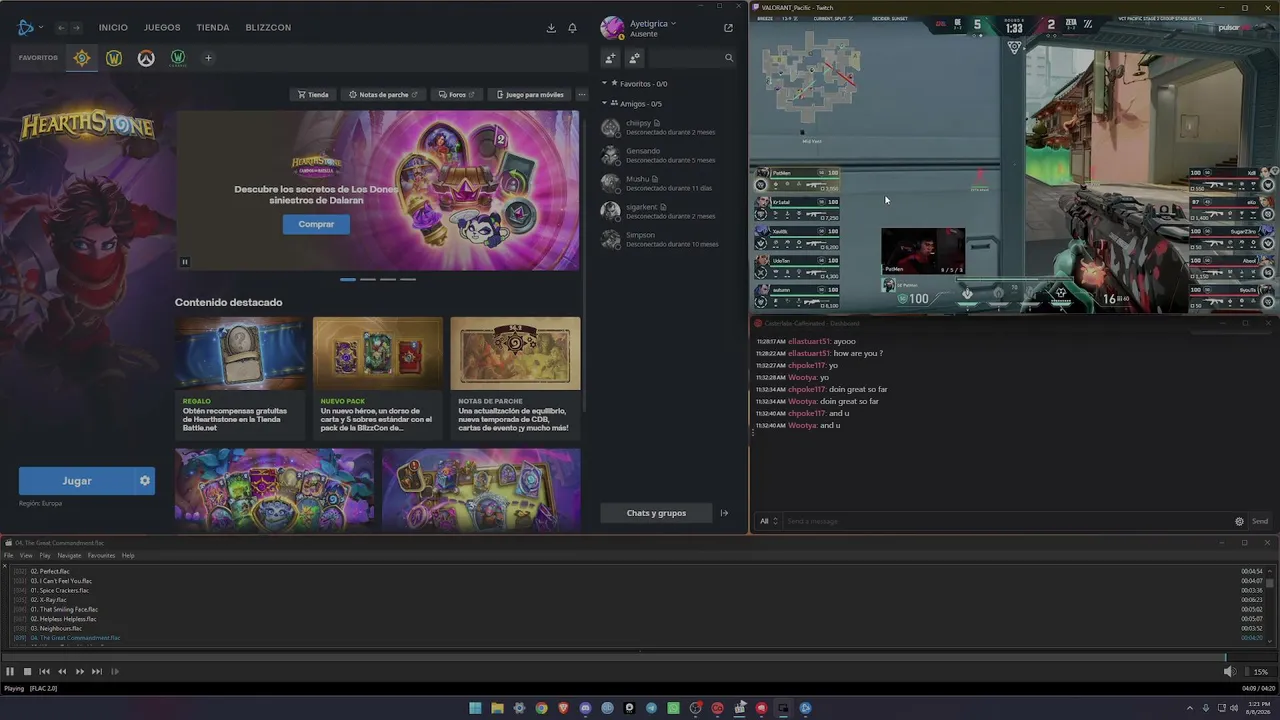This screenshot has height=720, width=1280.
Task: Select the Overwatch favorite game icon
Action: (146, 58)
